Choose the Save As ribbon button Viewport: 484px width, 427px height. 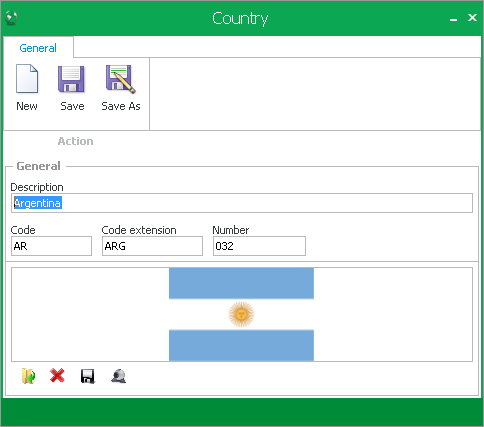[121, 88]
